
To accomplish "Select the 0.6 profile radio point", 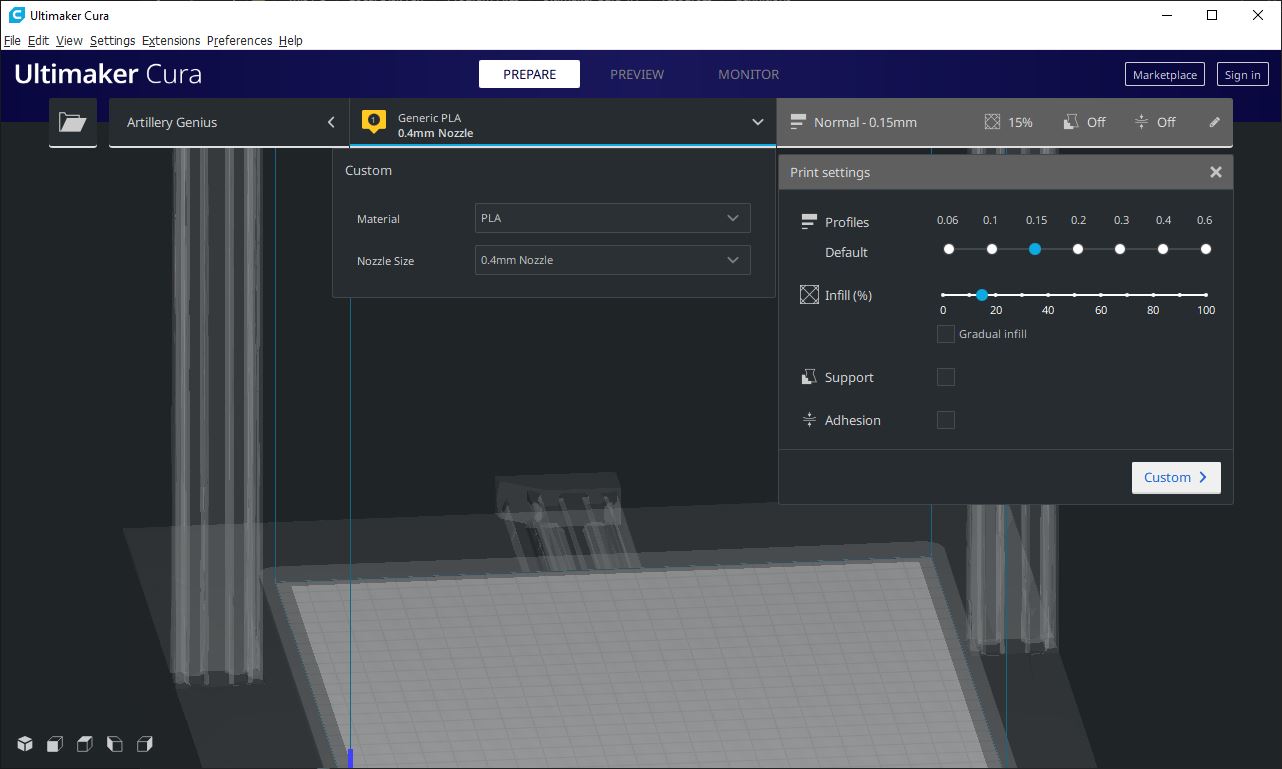I will 1206,249.
